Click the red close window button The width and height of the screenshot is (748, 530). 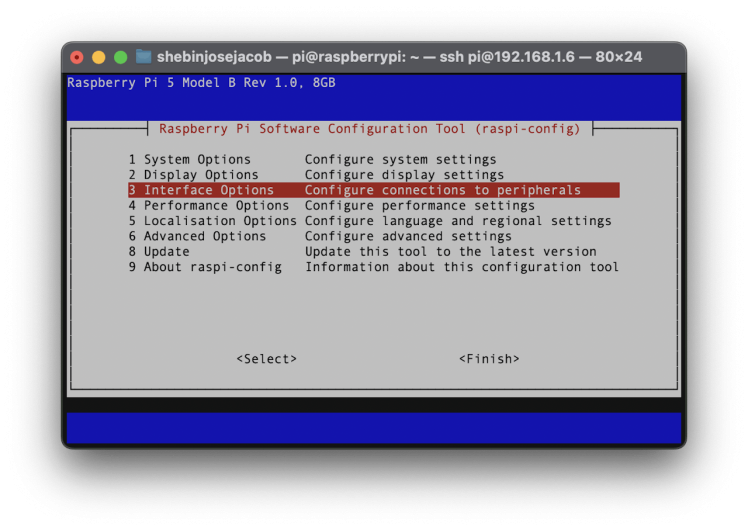click(x=77, y=57)
